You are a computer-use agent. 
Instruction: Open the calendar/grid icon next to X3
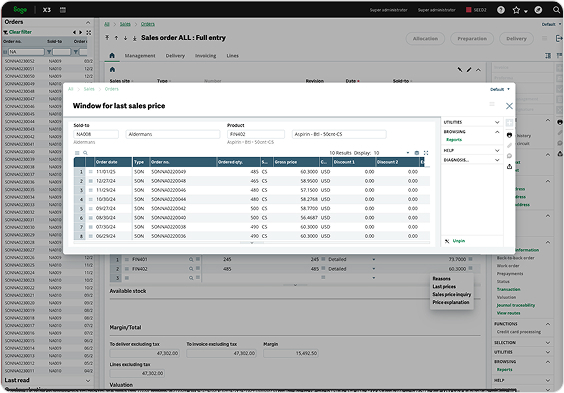[63, 10]
